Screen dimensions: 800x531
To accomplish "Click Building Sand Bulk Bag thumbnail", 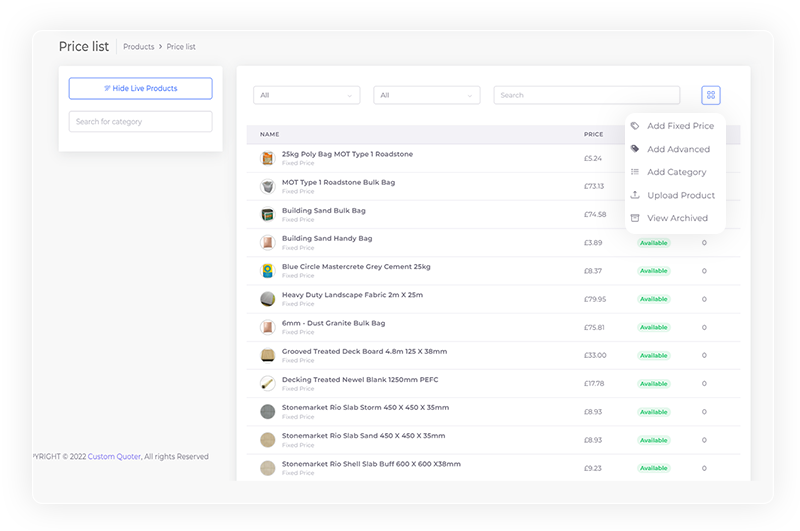I will point(267,214).
